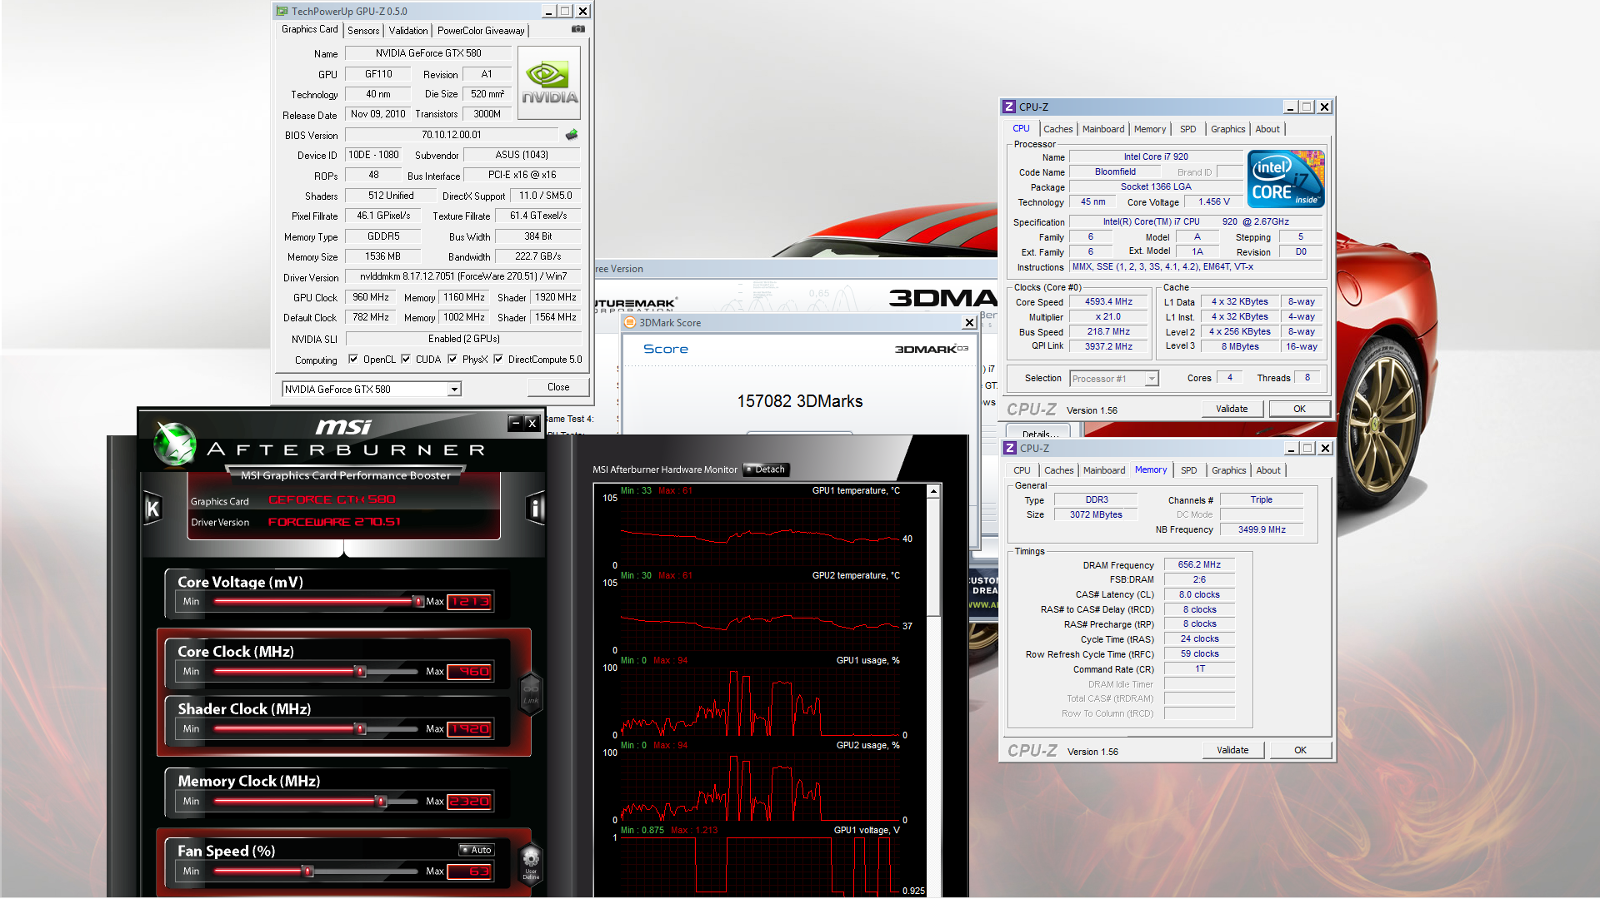Click the Memory Clock slider handle
The image size is (1600, 899).
381,801
